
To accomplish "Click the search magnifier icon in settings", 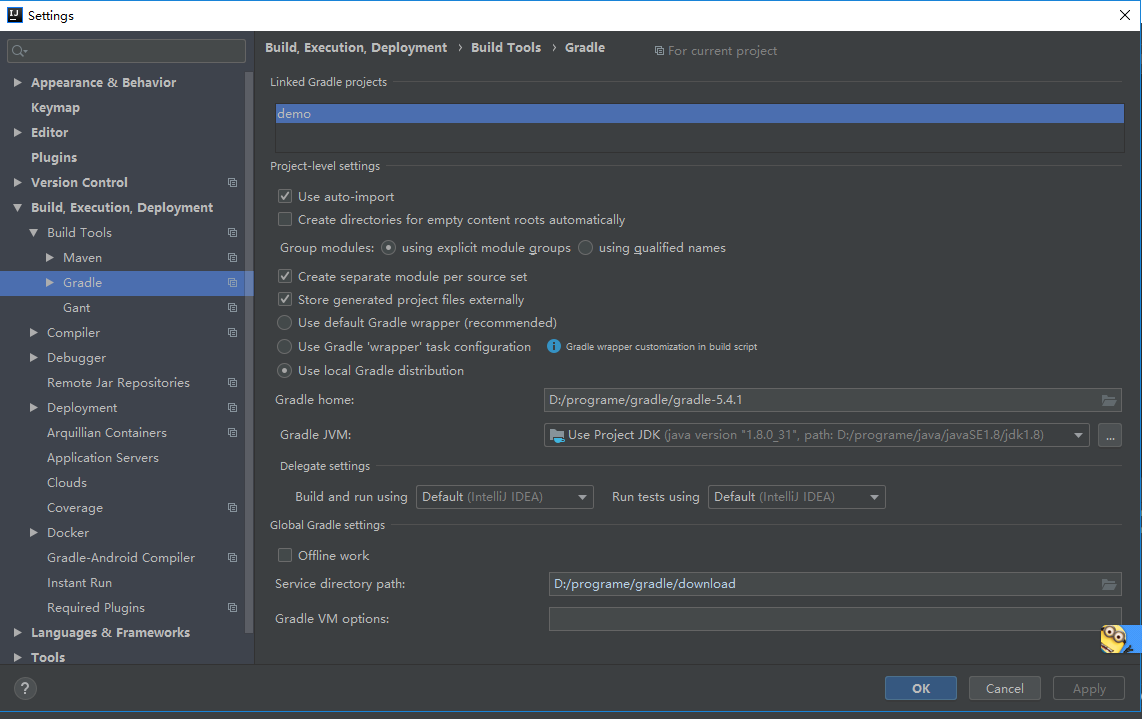I will click(19, 51).
